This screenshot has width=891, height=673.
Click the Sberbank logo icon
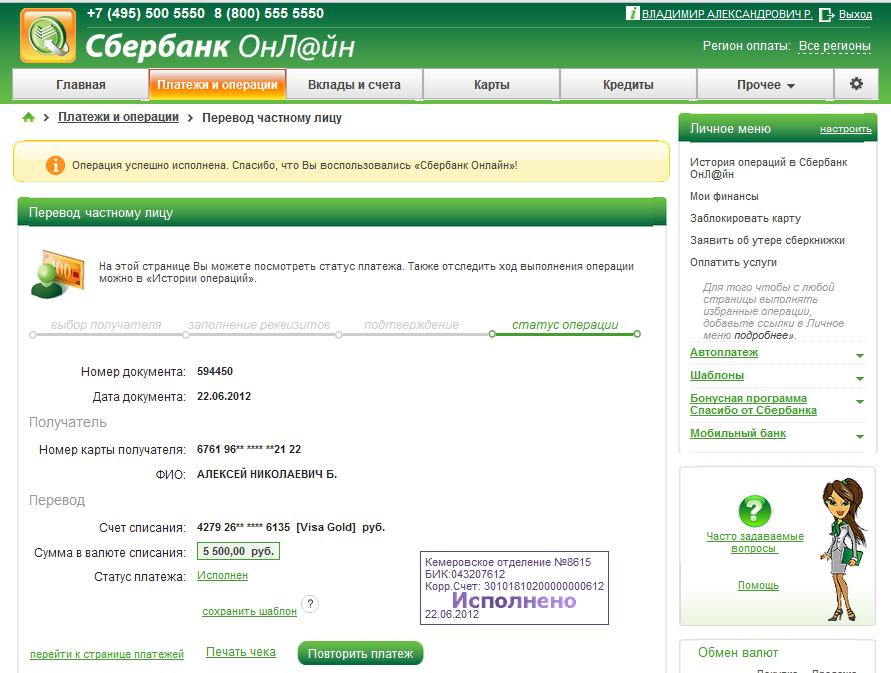point(48,35)
